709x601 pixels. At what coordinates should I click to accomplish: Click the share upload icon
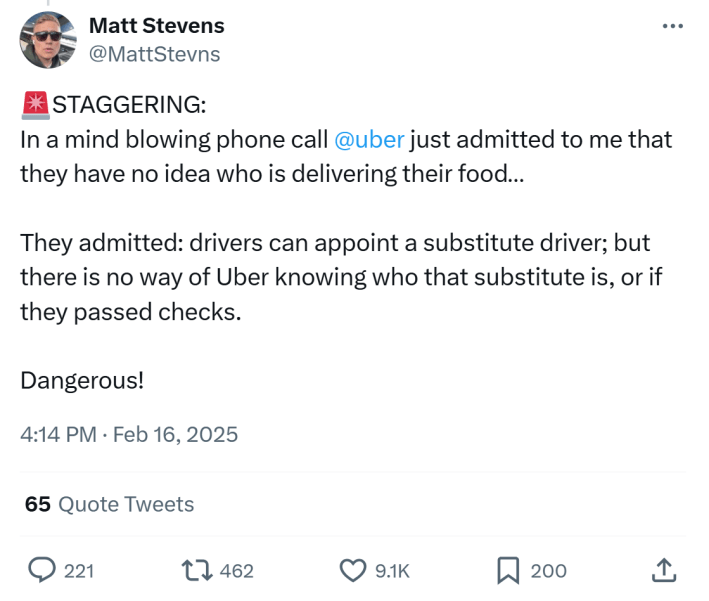coord(663,570)
